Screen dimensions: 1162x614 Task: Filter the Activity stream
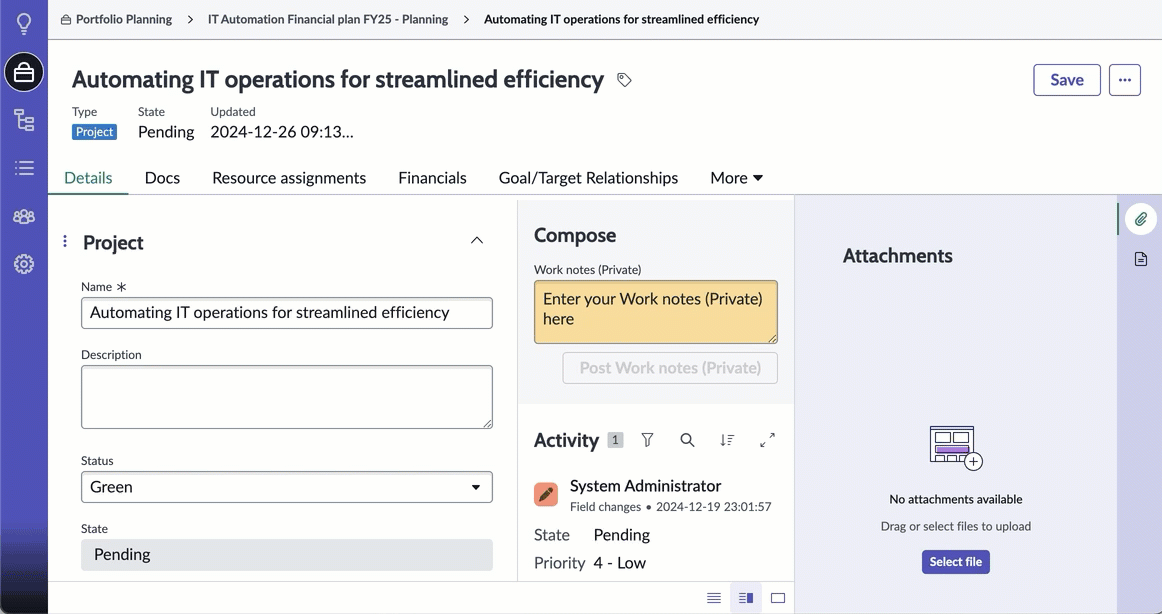[x=647, y=440]
